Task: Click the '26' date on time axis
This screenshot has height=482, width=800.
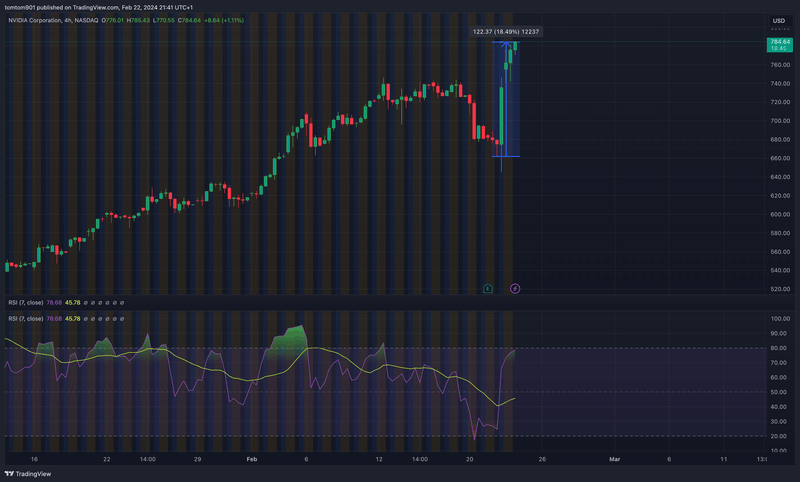Action: 542,460
